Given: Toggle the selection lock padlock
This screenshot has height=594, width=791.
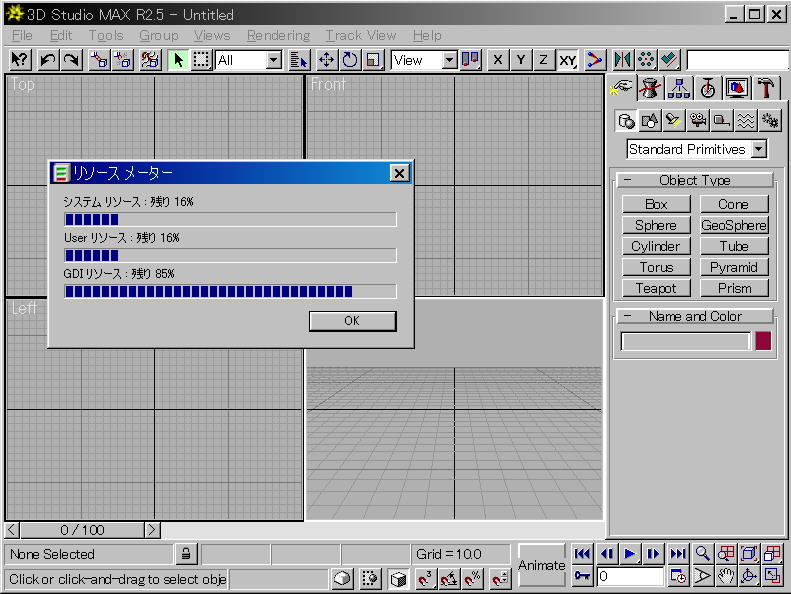Looking at the screenshot, I should click(x=186, y=554).
